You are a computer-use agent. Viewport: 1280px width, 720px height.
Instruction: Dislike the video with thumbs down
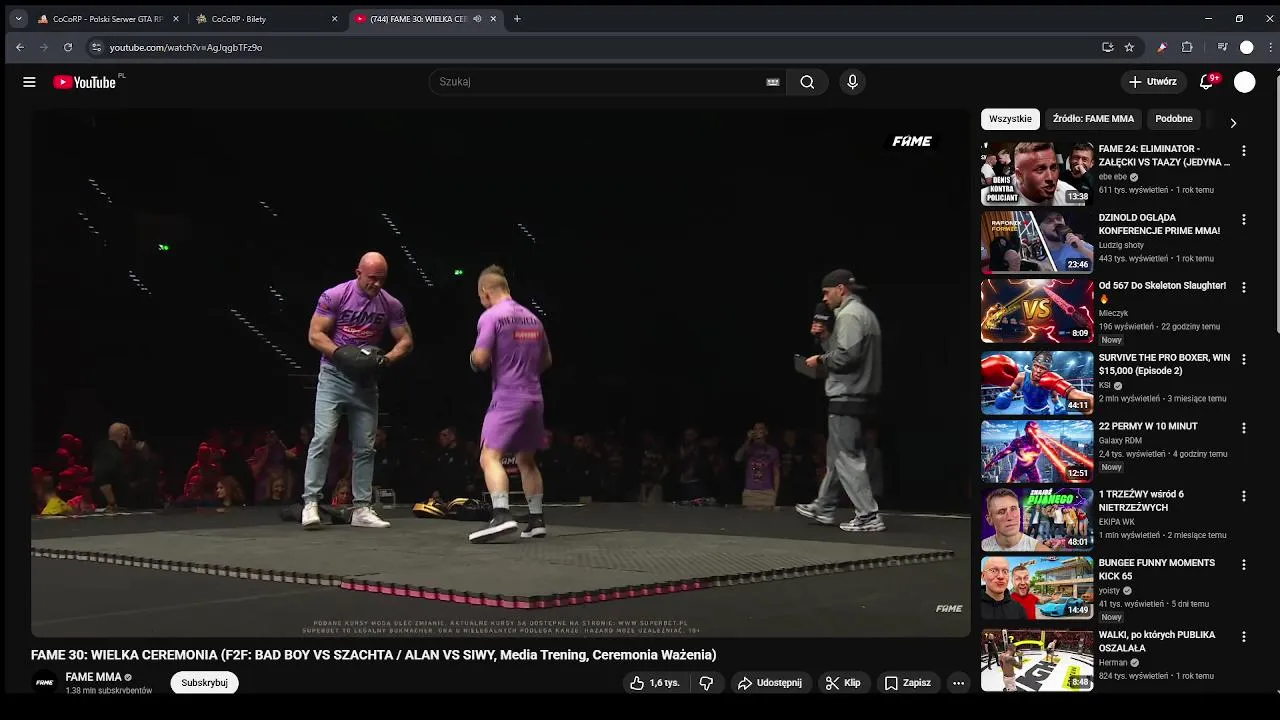[x=706, y=683]
